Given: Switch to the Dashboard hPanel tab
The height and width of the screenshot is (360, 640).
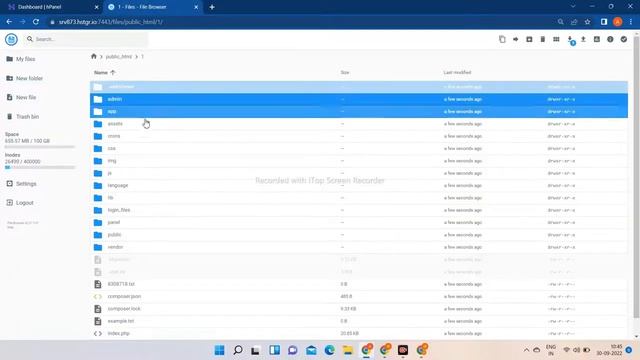Looking at the screenshot, I should pyautogui.click(x=53, y=7).
